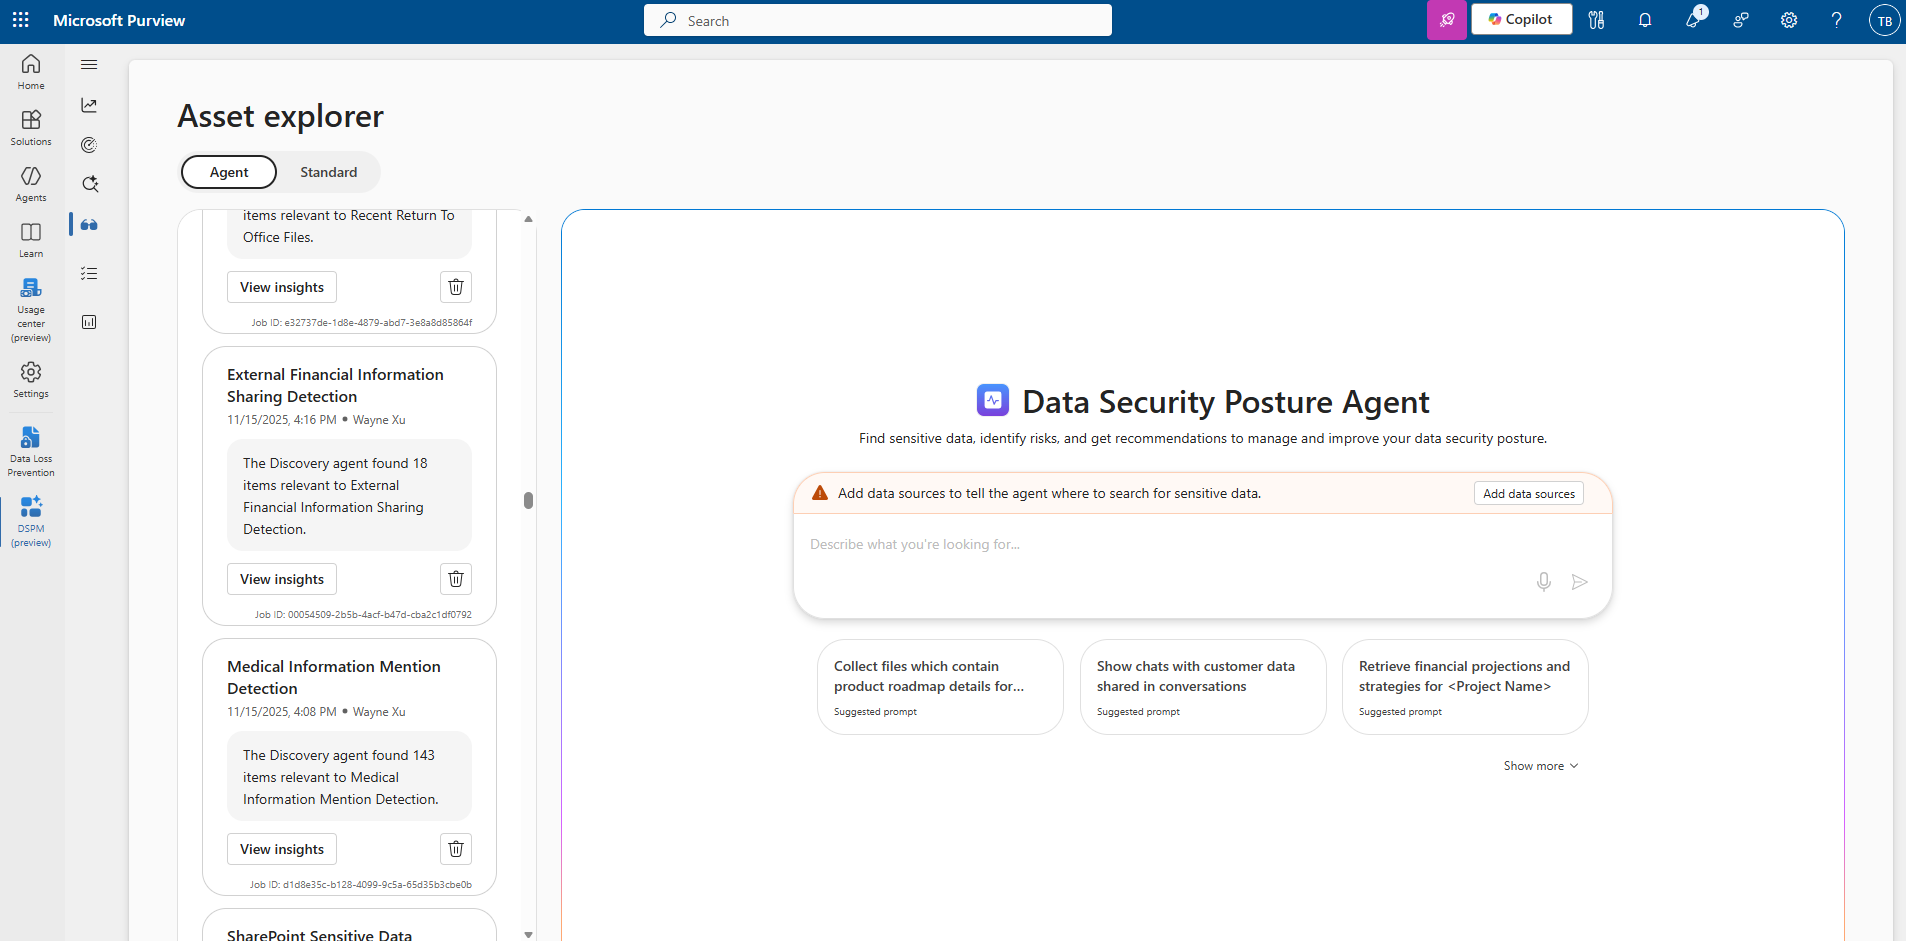Screen dimensions: 1906x941
Task: Click the microphone icon in prompt box
Action: tap(1544, 582)
